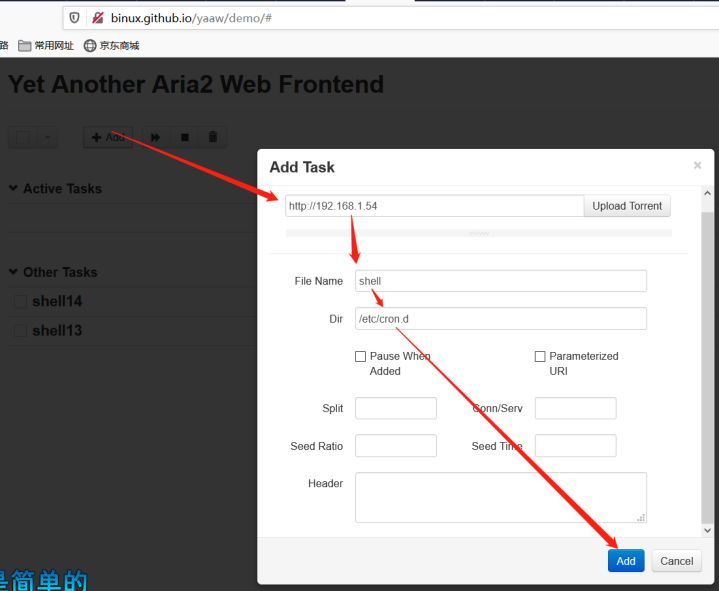
Task: Click the URL textarea resize handle bar
Action: (x=479, y=233)
